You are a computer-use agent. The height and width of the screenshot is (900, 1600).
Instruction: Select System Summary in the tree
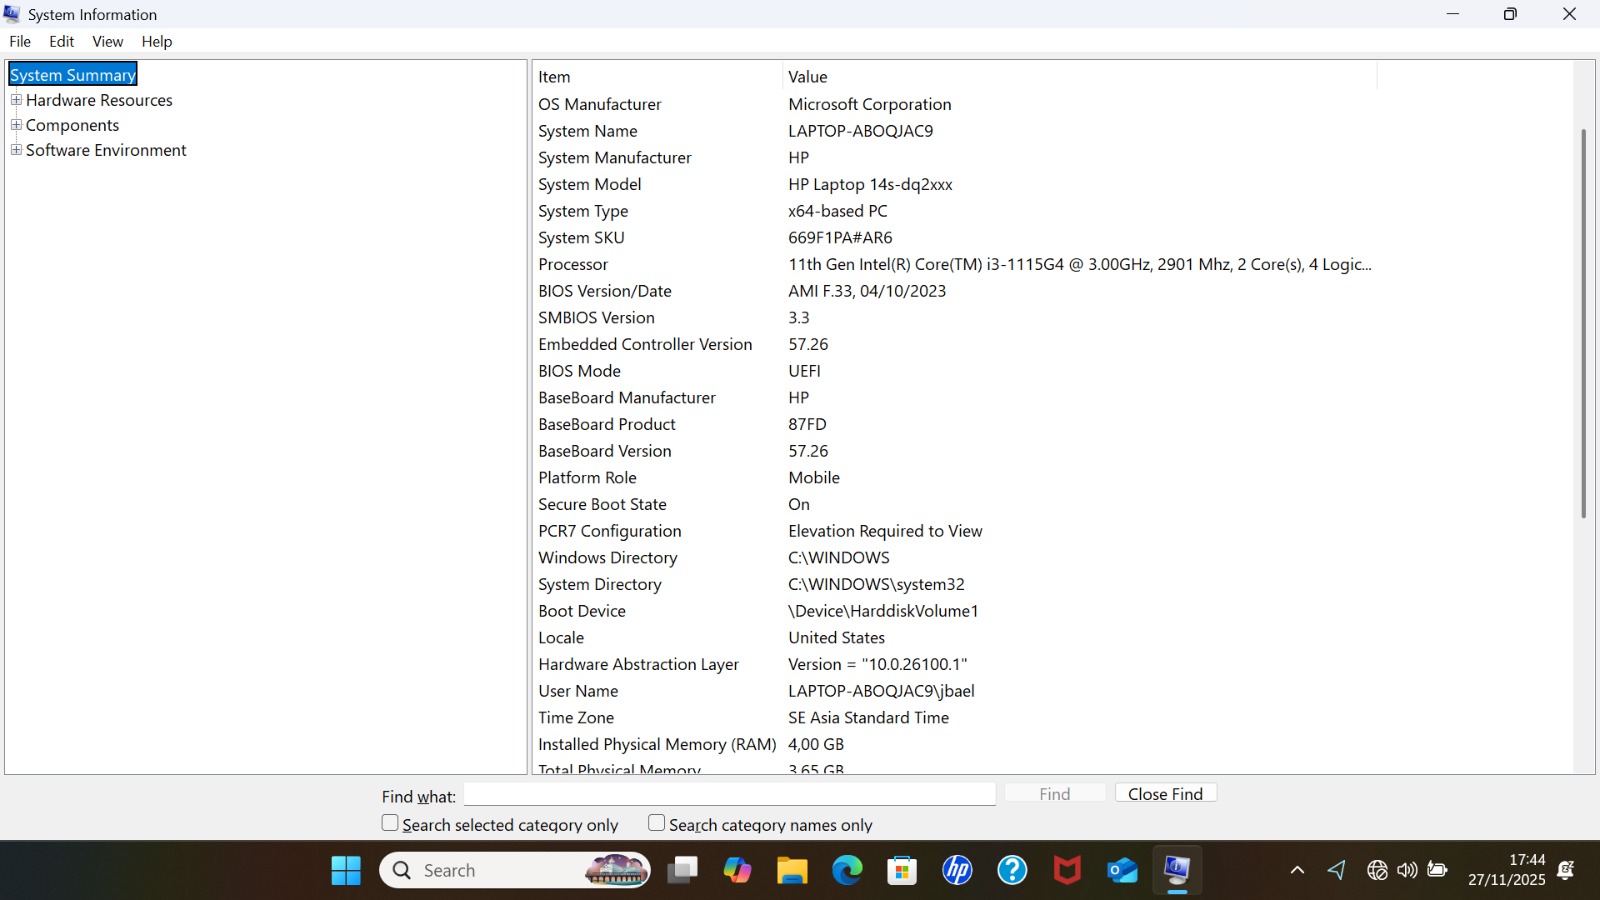pyautogui.click(x=72, y=75)
